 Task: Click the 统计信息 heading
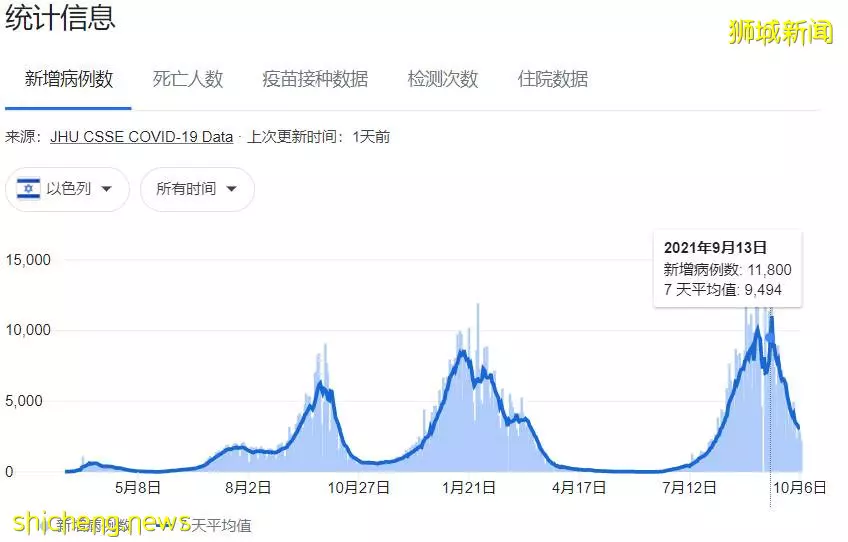click(x=60, y=17)
